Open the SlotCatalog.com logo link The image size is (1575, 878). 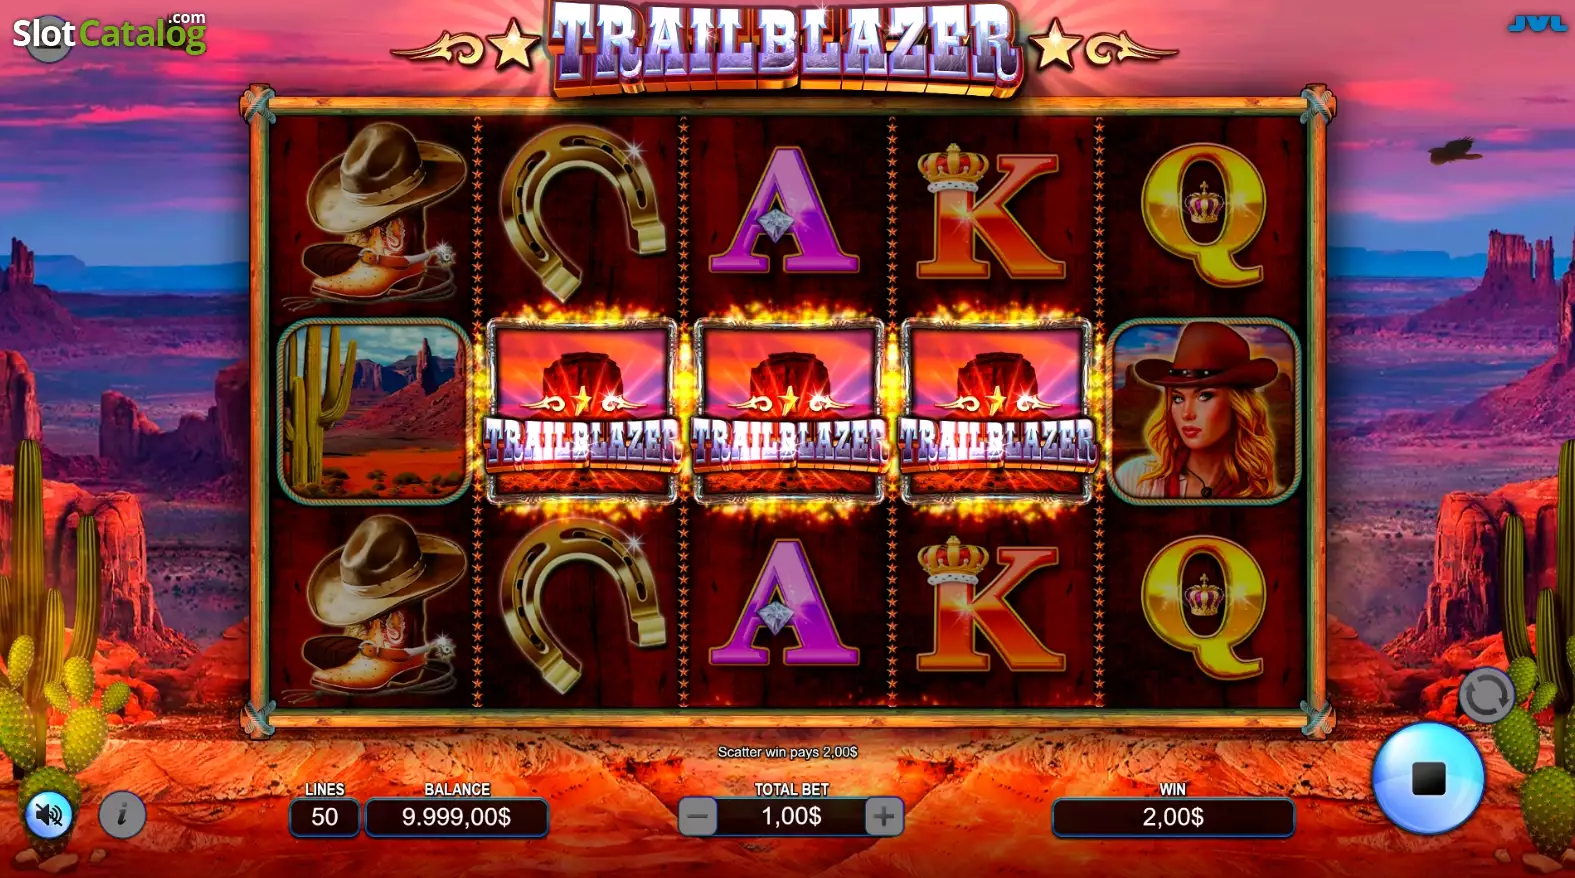pos(109,34)
